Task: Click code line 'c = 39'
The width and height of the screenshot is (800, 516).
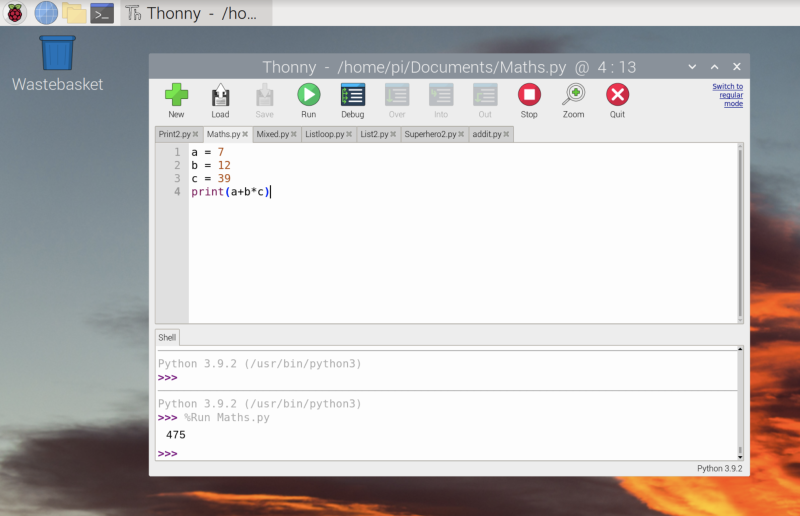Action: pos(211,179)
